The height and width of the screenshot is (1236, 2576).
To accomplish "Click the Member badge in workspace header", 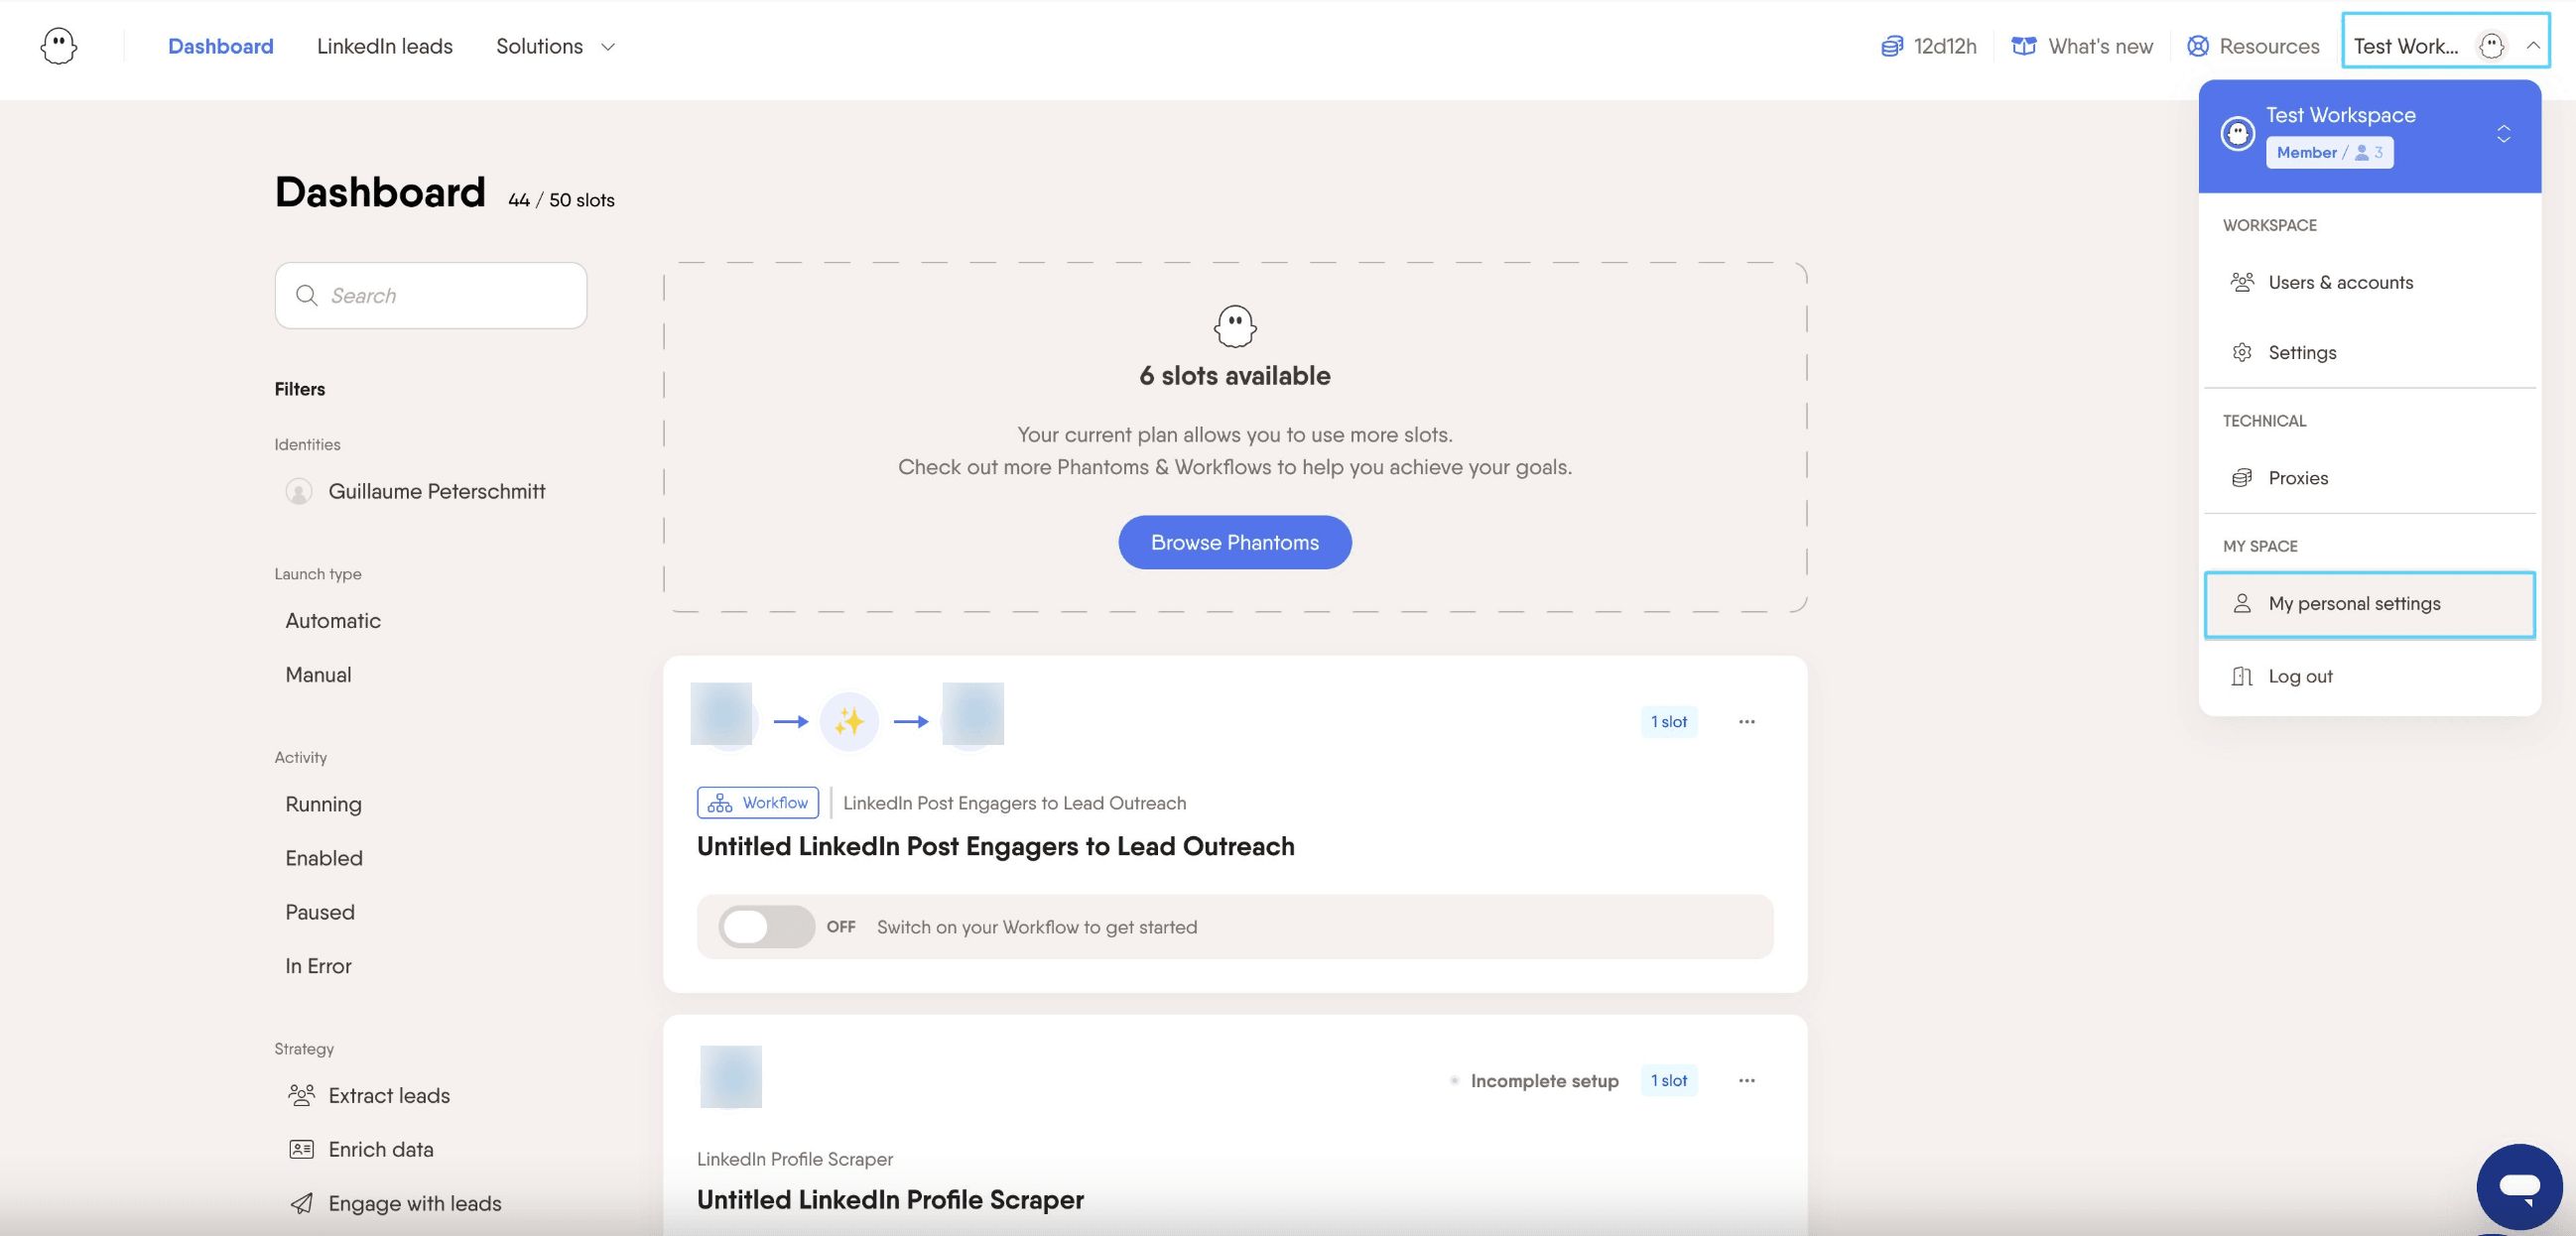I will [2329, 152].
